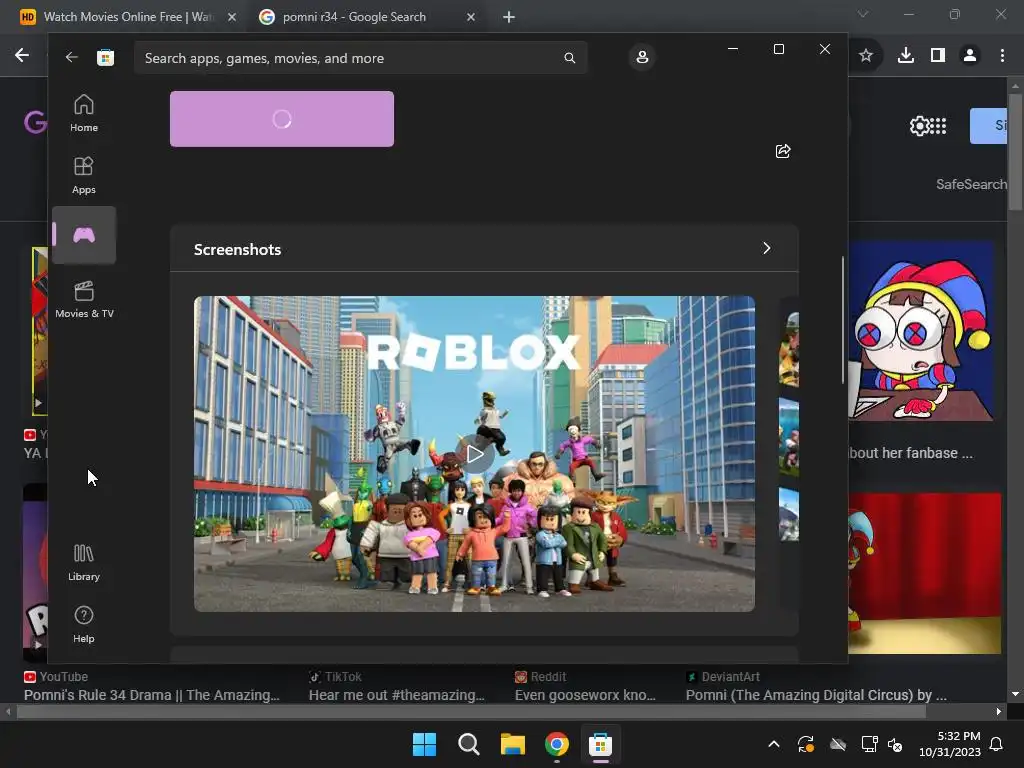
Task: Close the Watch Movies Online tab
Action: click(232, 17)
